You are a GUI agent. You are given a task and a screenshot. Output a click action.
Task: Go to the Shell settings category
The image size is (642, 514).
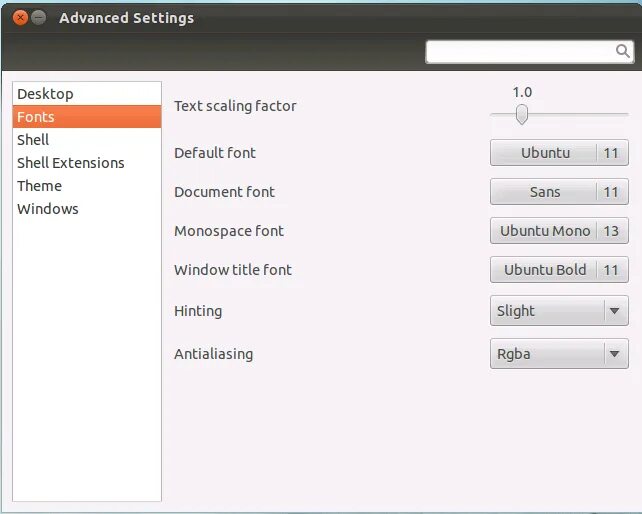(x=87, y=140)
